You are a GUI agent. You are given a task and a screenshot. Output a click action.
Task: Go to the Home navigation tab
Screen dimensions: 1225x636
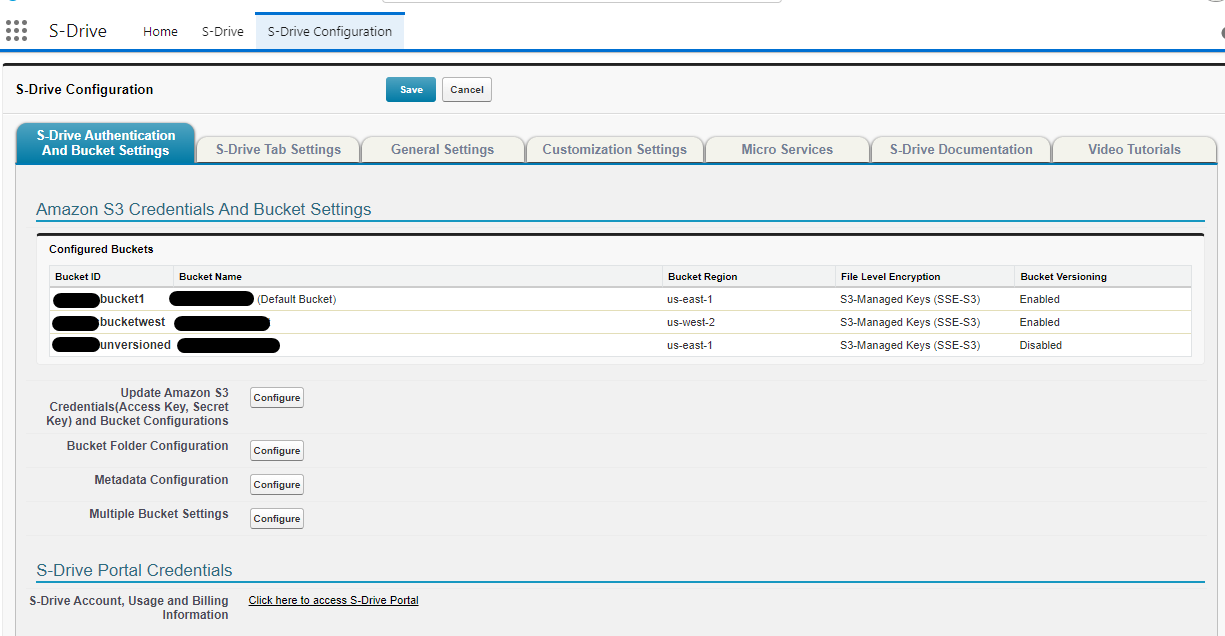[x=160, y=31]
